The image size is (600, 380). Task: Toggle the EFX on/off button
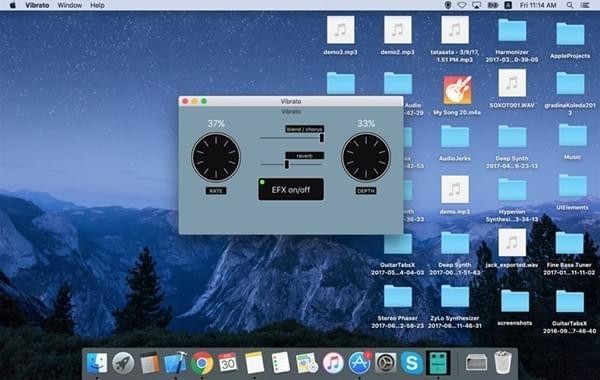pos(291,189)
